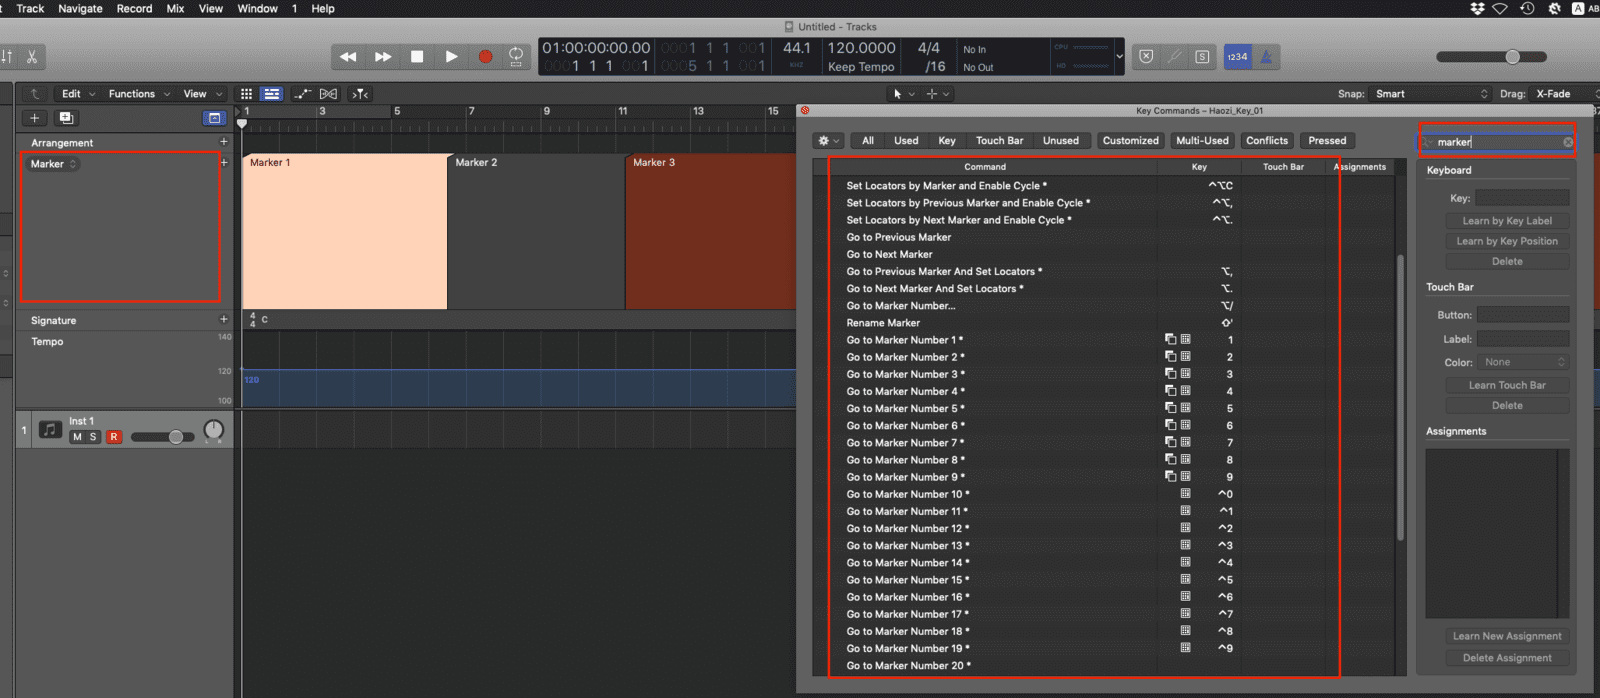Open the Functions menu in the tracks area
Image resolution: width=1600 pixels, height=698 pixels.
pyautogui.click(x=139, y=94)
